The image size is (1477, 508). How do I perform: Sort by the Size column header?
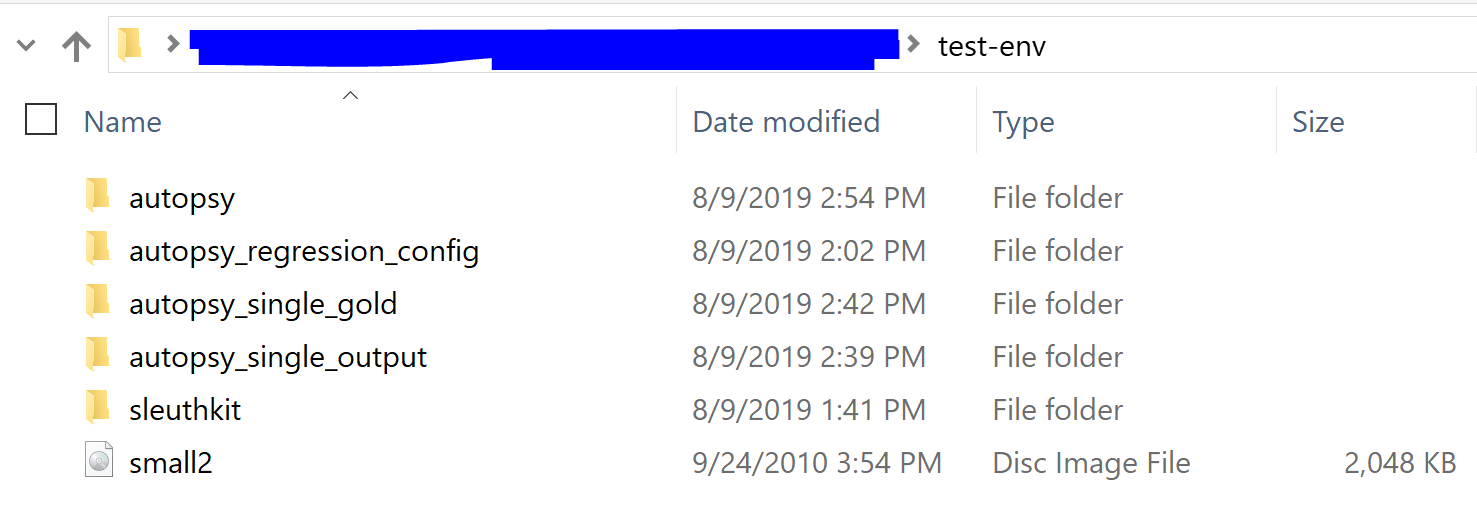(1318, 122)
